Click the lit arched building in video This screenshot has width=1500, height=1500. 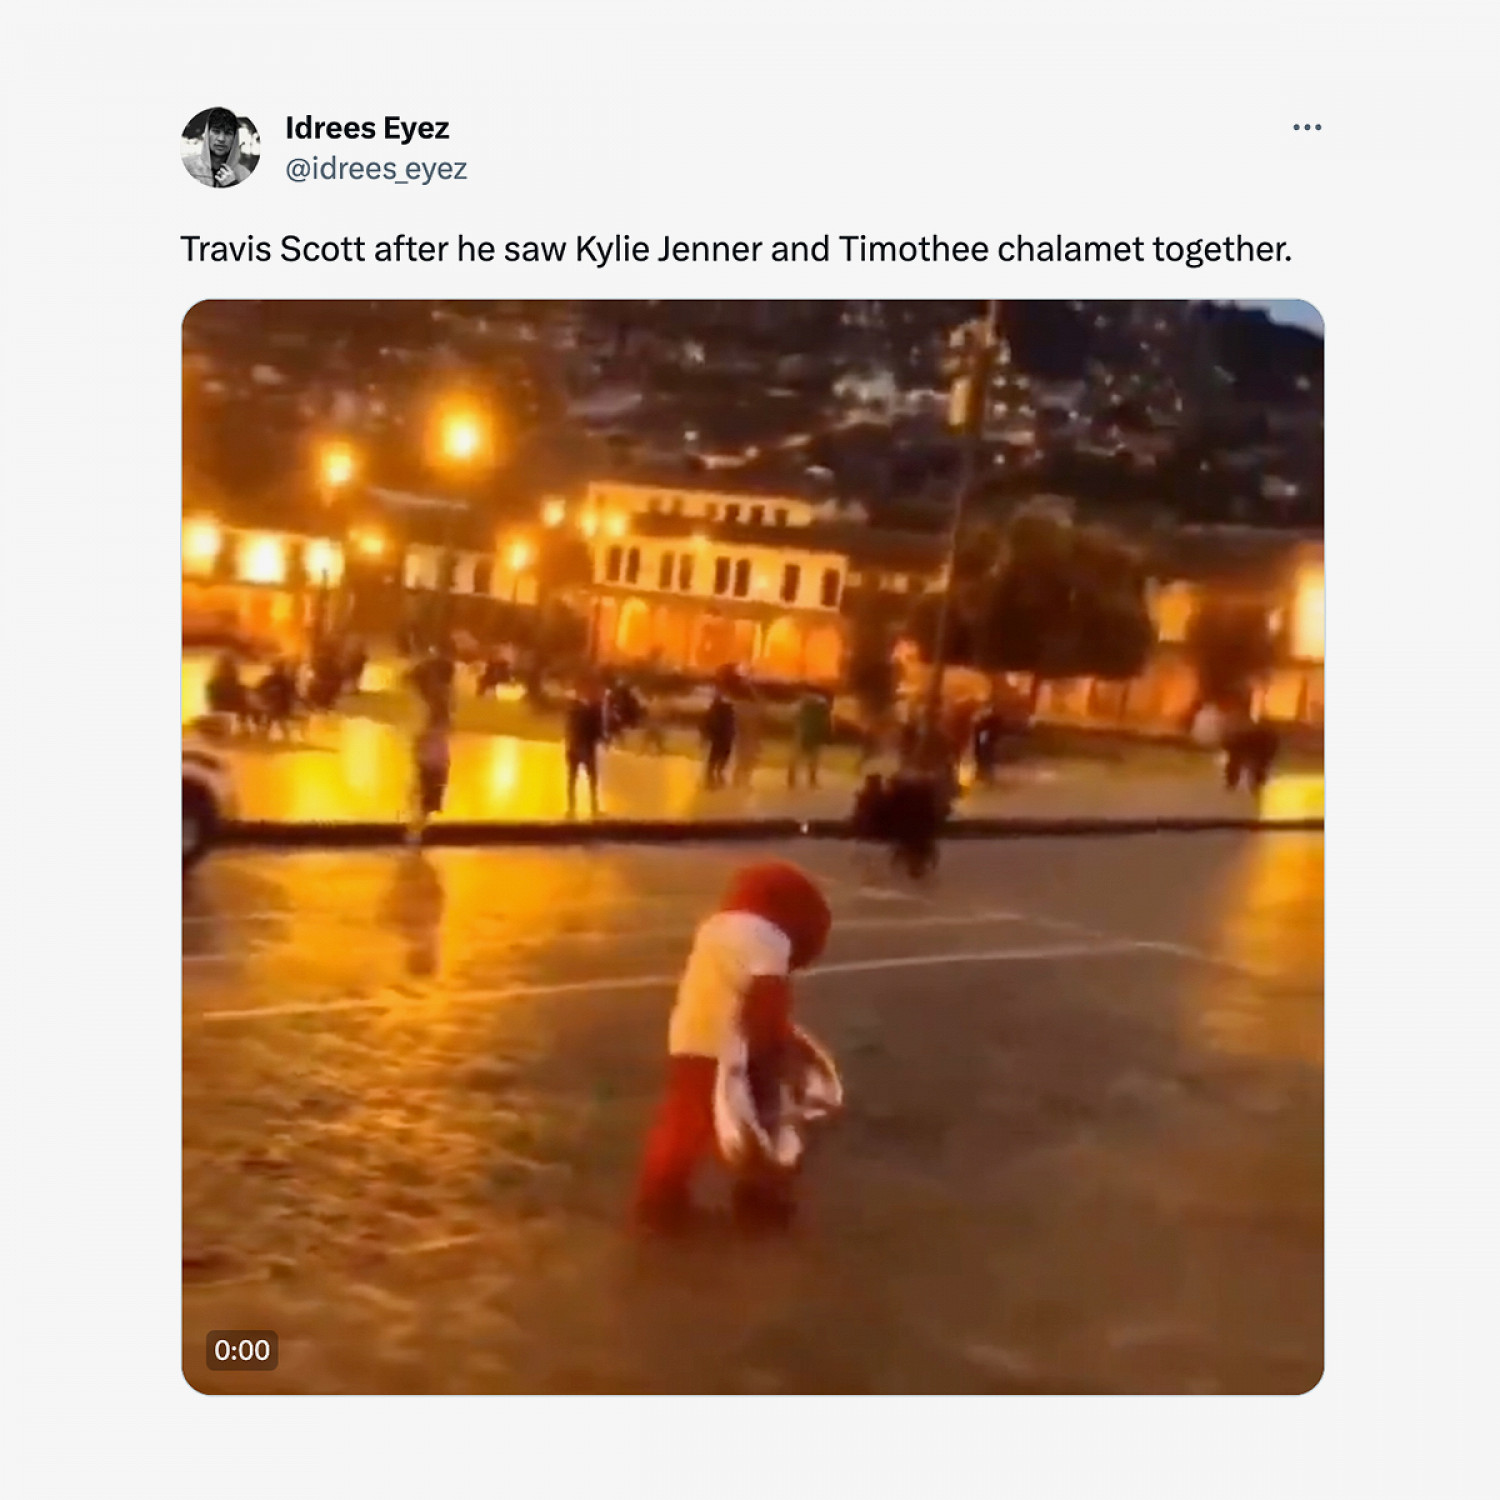pos(716,580)
